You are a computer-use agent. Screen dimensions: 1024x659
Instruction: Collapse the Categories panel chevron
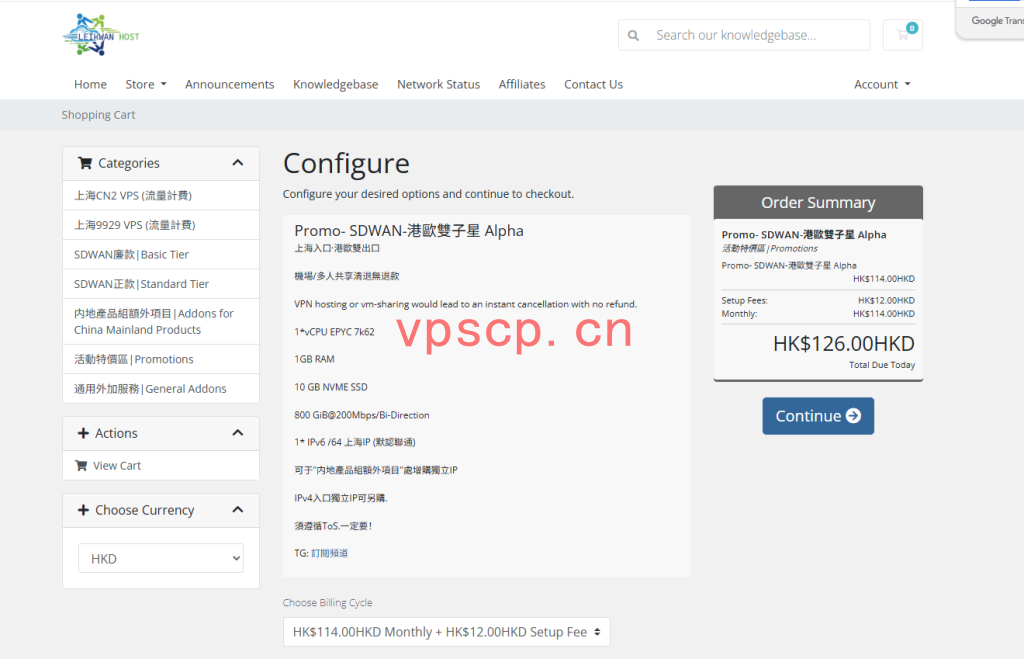pyautogui.click(x=238, y=163)
